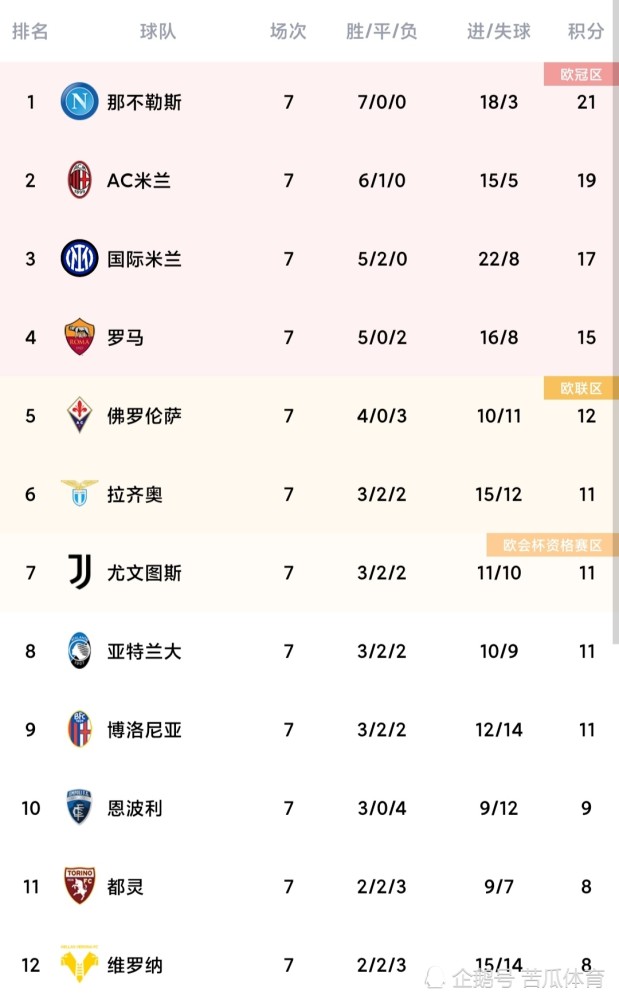This screenshot has height=1000, width=619.
Task: Click the Fiorentina crest icon
Action: click(x=80, y=415)
